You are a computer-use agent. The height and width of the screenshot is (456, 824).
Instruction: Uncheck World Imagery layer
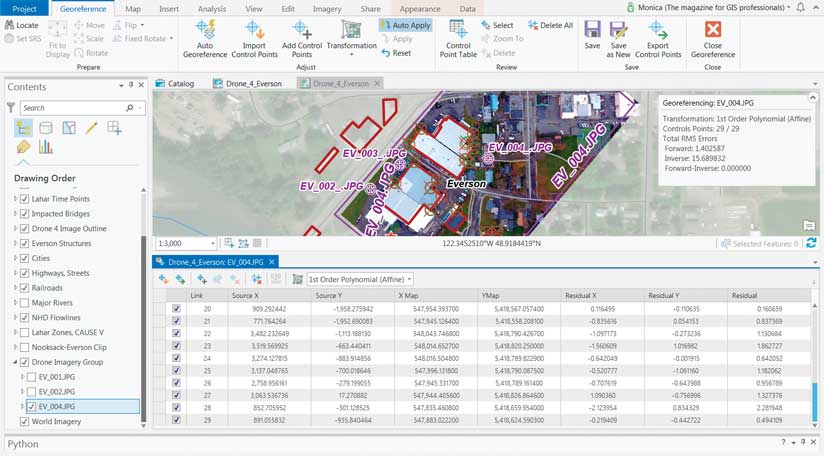pos(24,421)
